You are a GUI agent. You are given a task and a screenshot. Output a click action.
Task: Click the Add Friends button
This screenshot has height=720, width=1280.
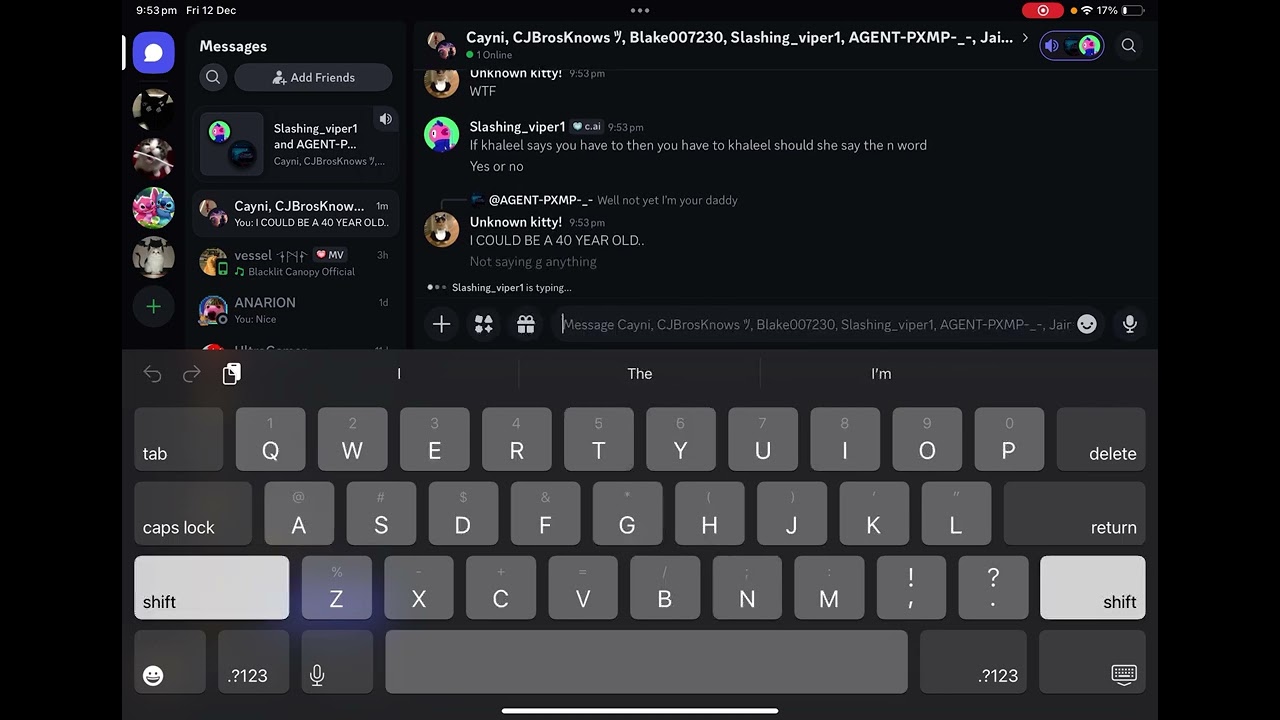[313, 77]
